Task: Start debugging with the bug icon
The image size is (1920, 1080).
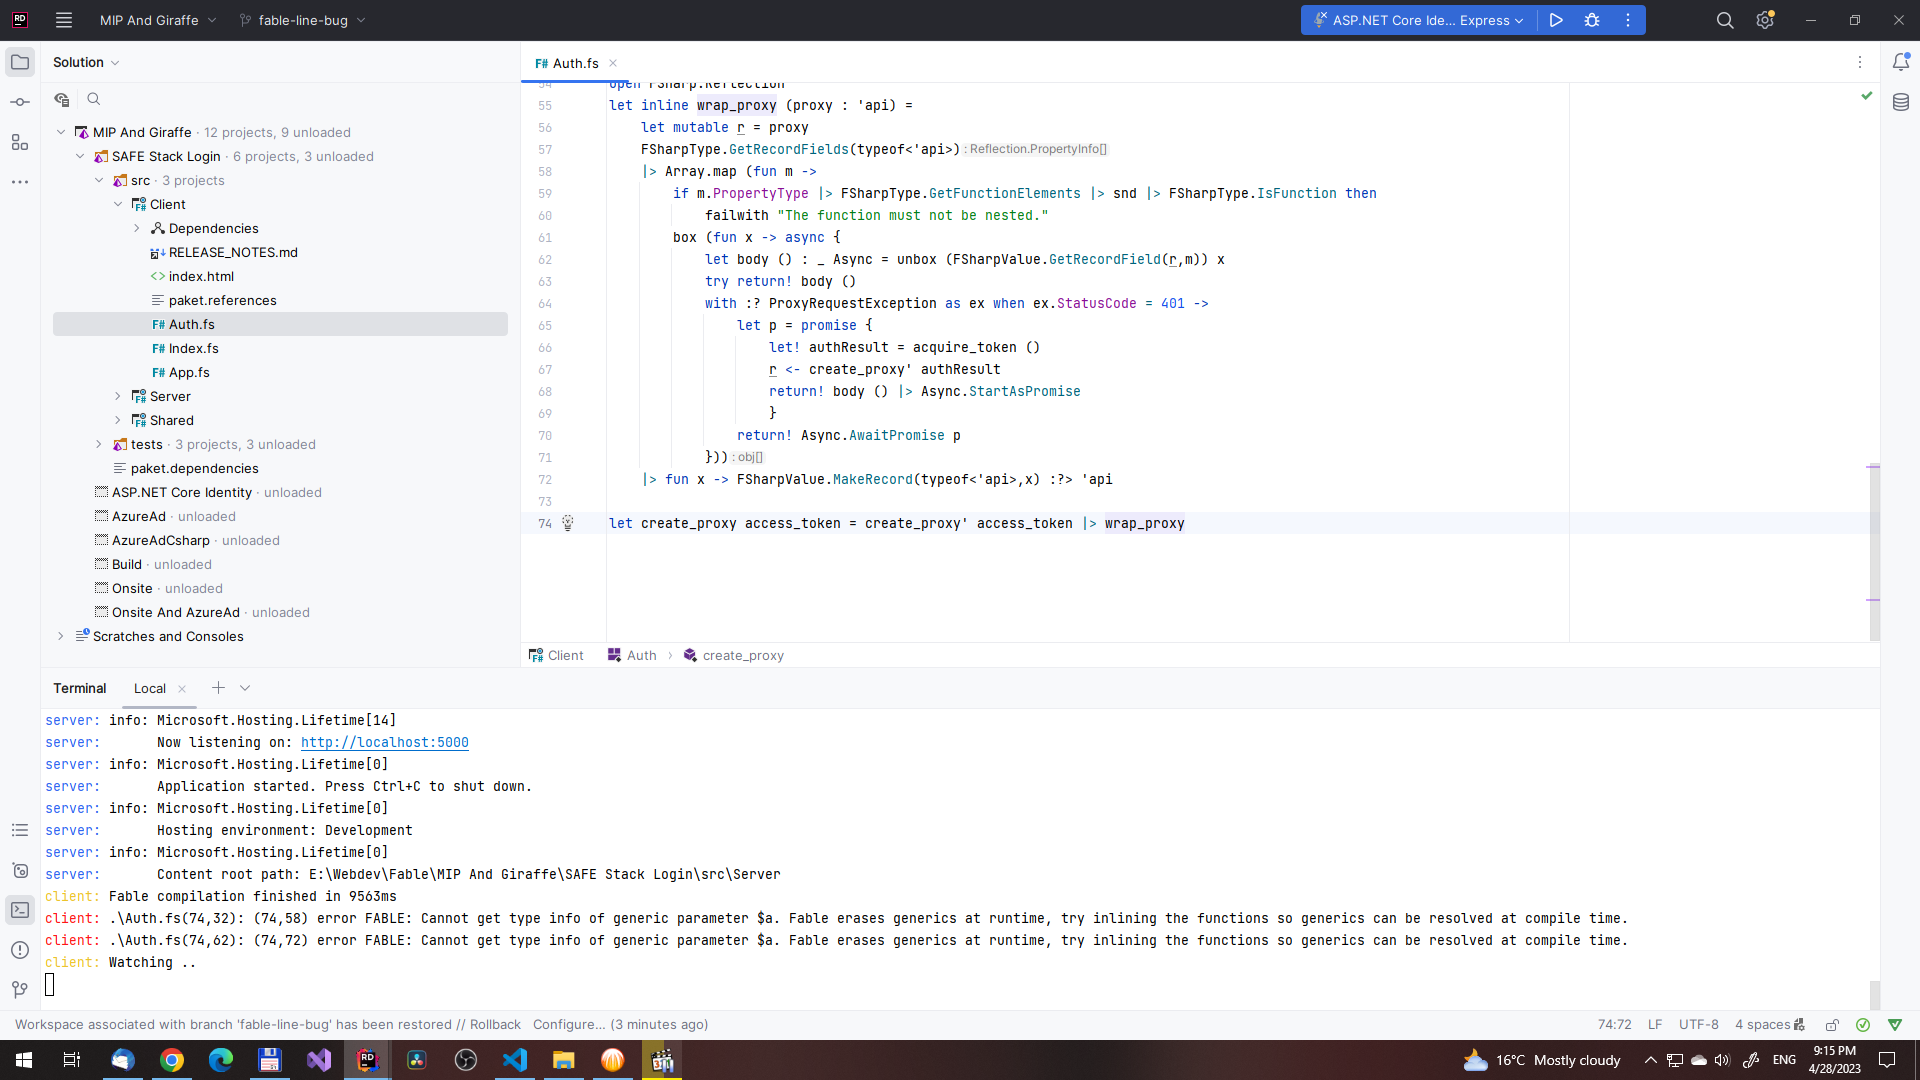Action: tap(1592, 20)
